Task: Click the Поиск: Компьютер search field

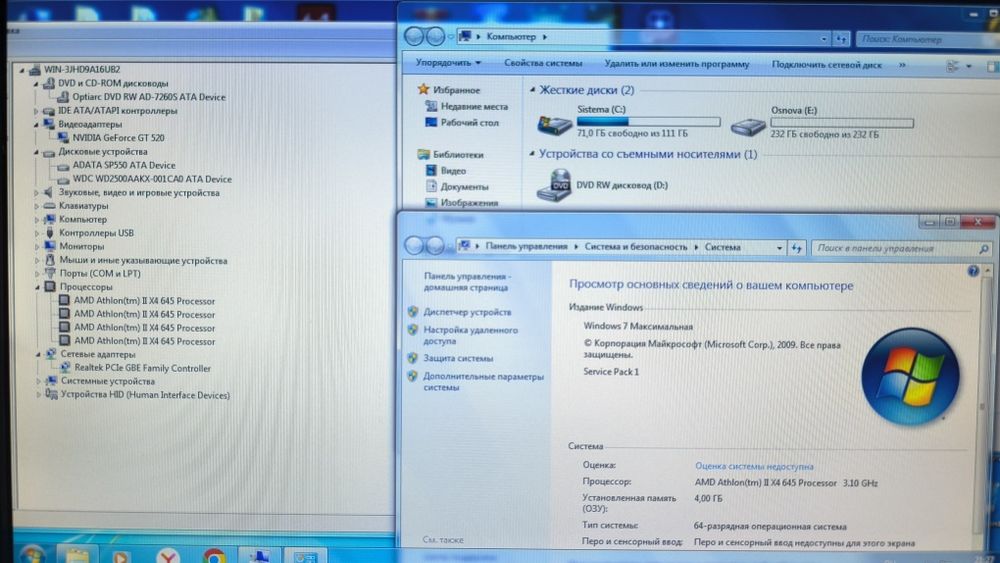Action: [x=927, y=40]
